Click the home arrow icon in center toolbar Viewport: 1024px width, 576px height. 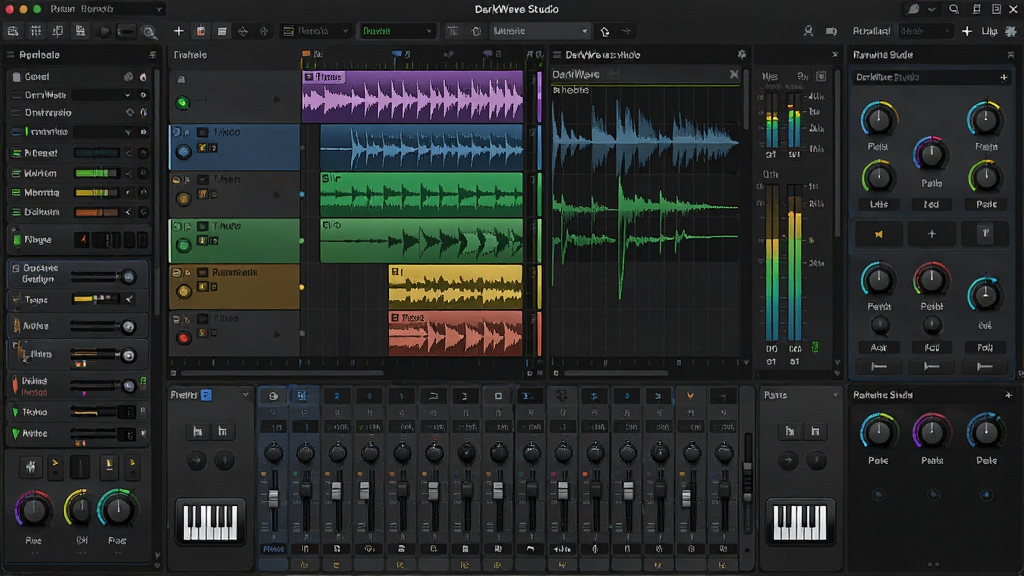pos(605,31)
